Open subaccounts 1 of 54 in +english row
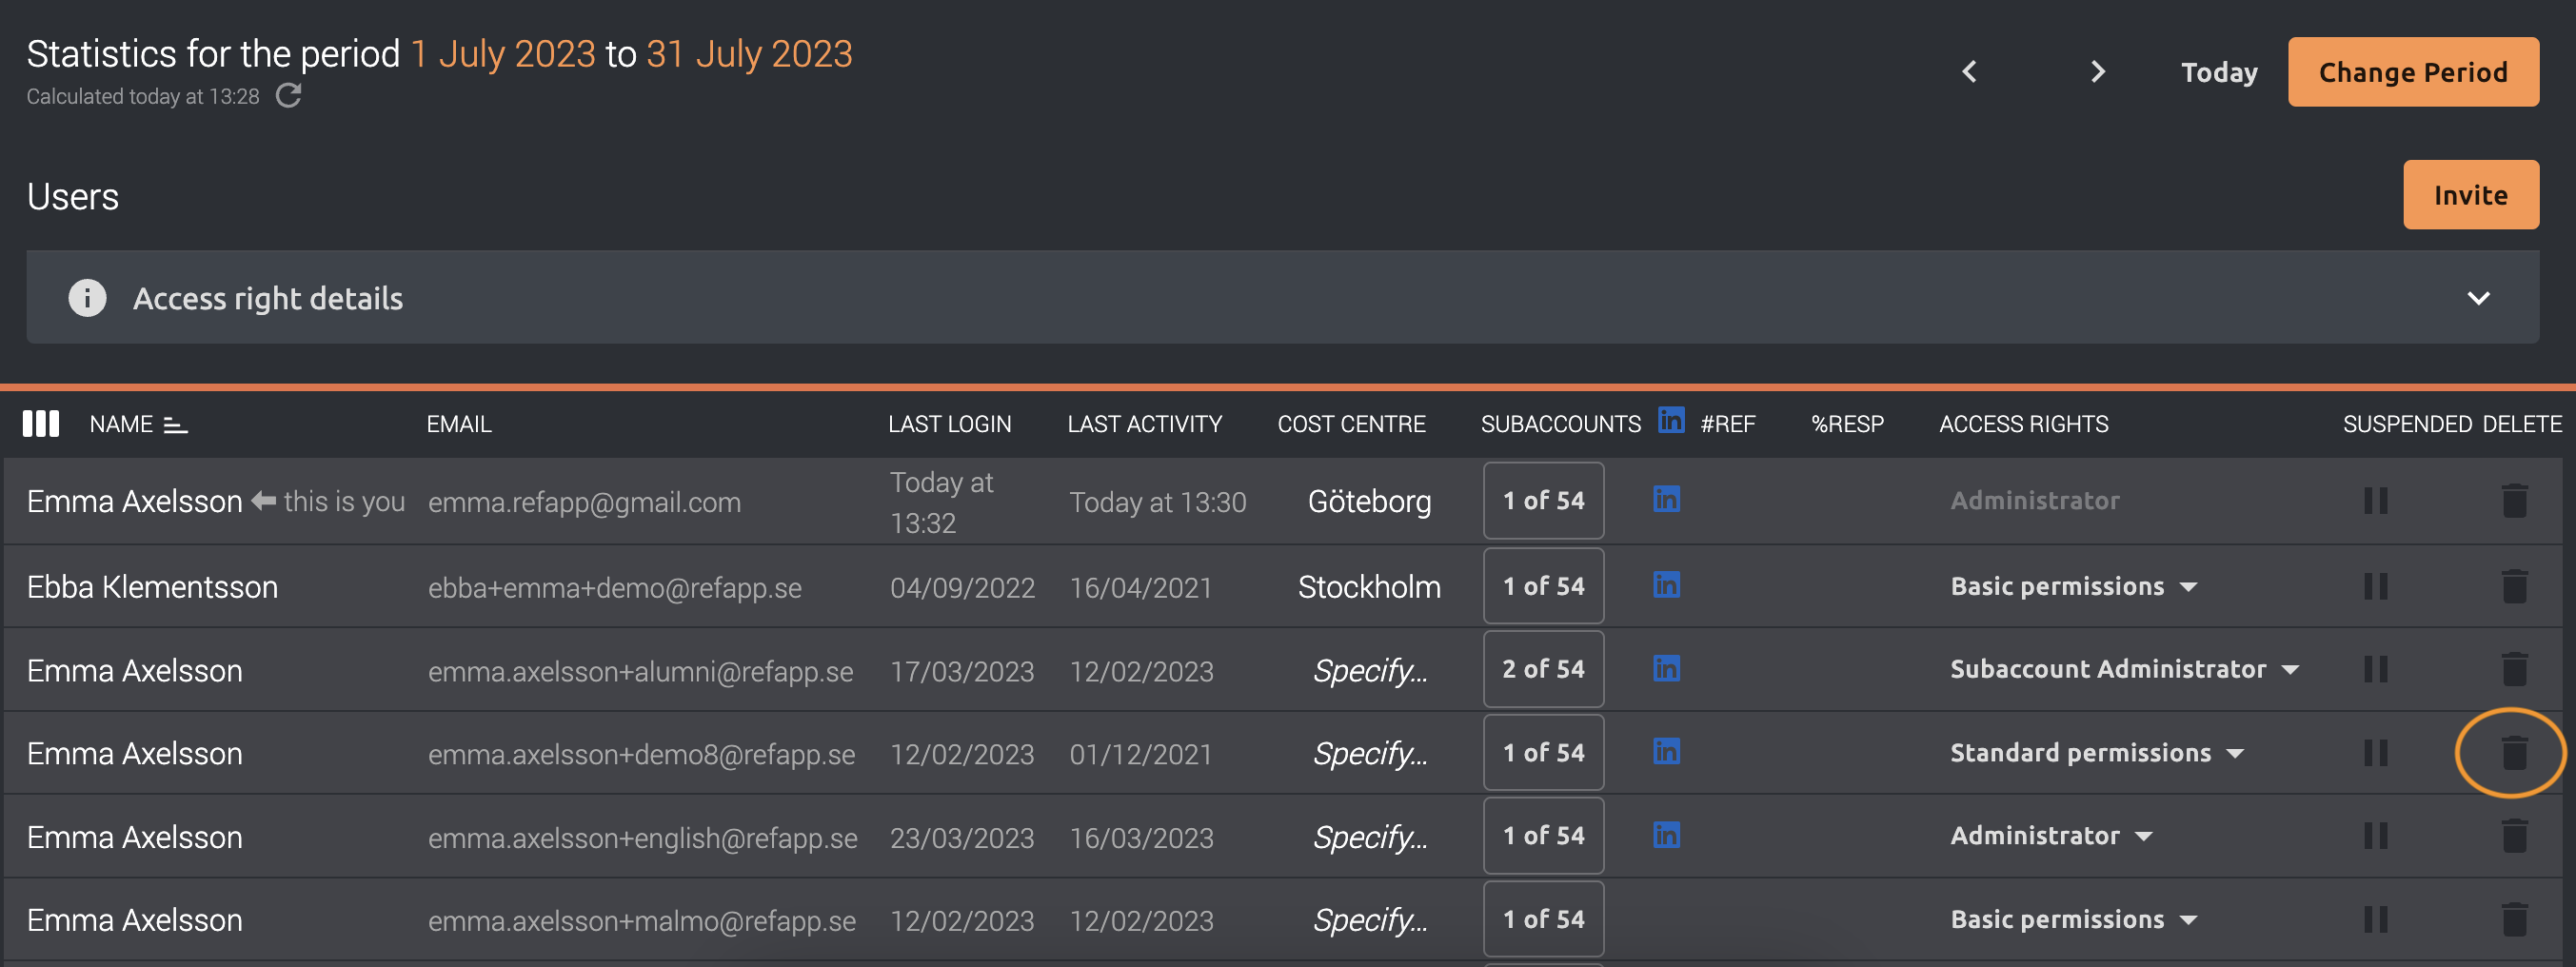Viewport: 2576px width, 967px height. 1543,836
